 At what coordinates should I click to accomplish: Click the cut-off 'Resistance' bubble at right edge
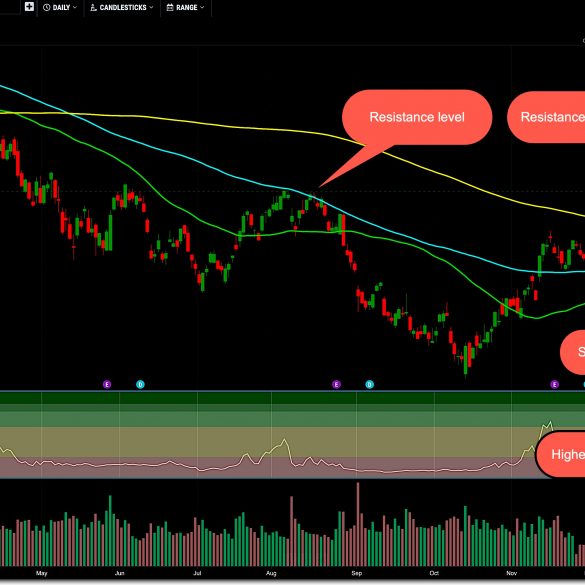(546, 117)
